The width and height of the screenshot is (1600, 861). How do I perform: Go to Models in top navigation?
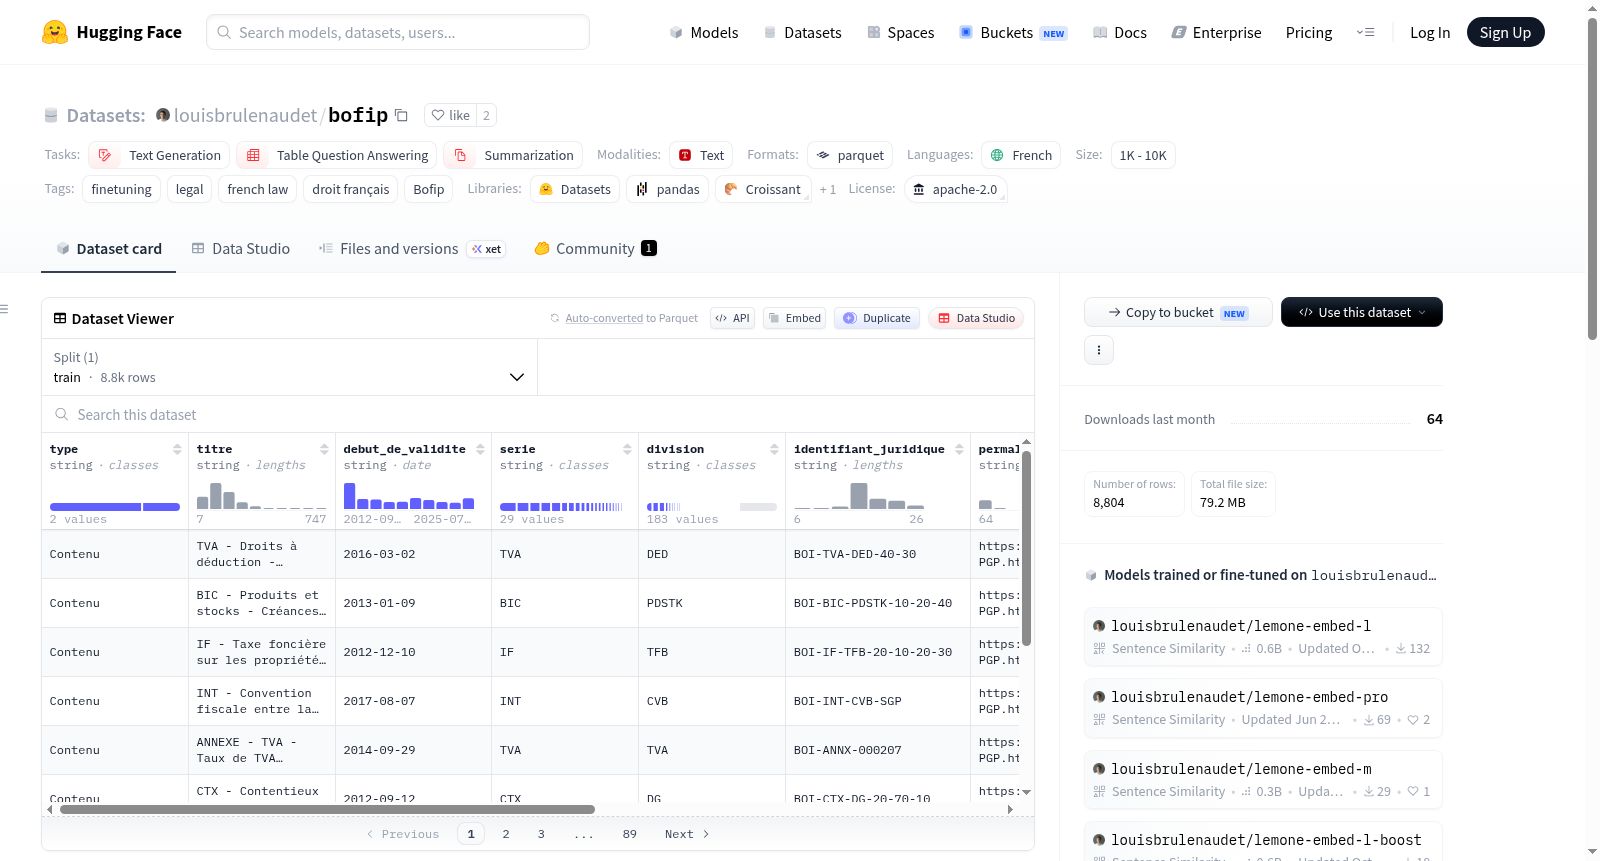[704, 33]
